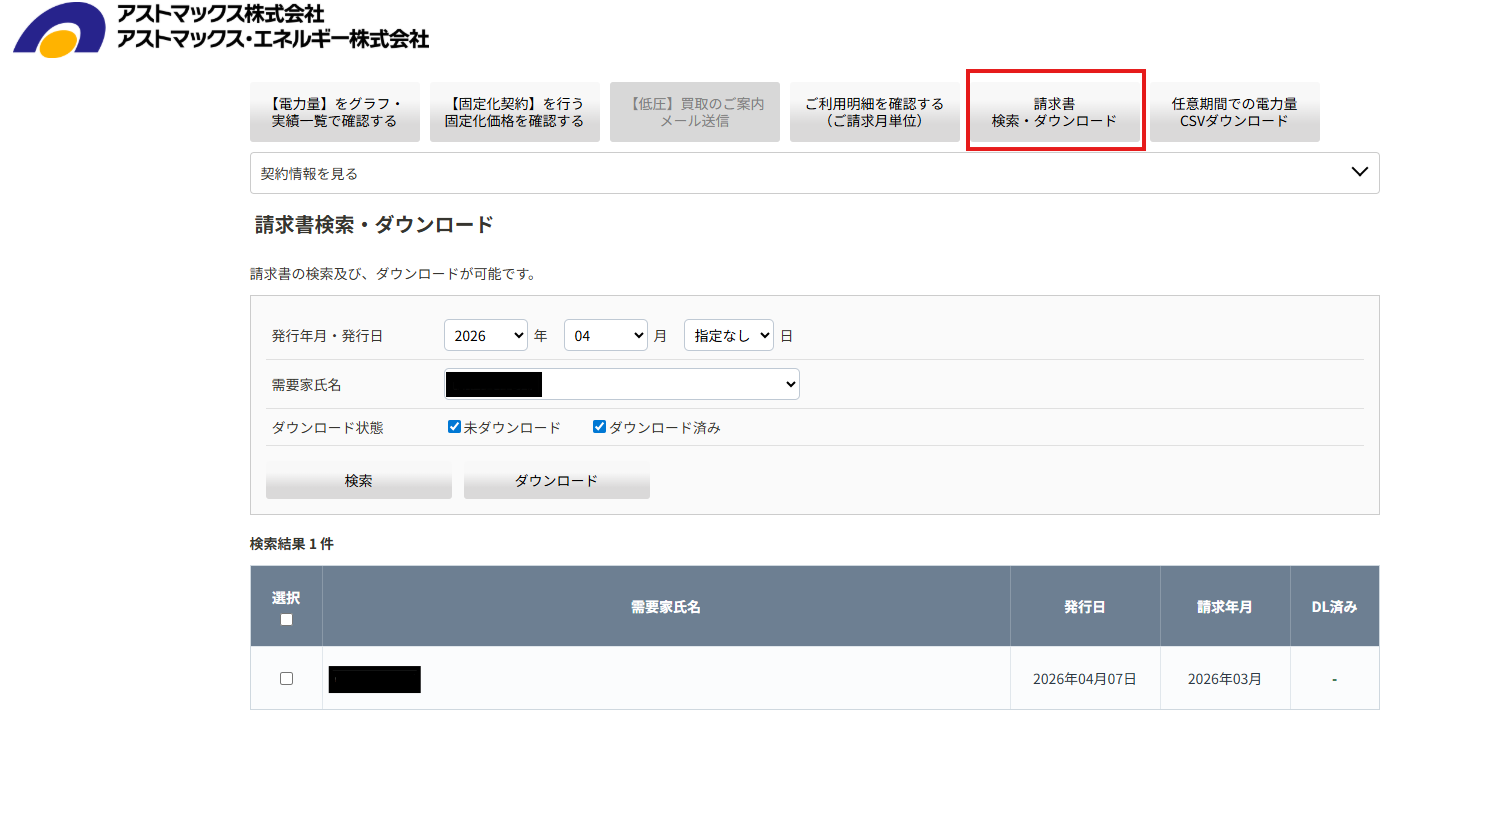Click the 2026年04月07日 cell
The image size is (1504, 824).
[1085, 679]
